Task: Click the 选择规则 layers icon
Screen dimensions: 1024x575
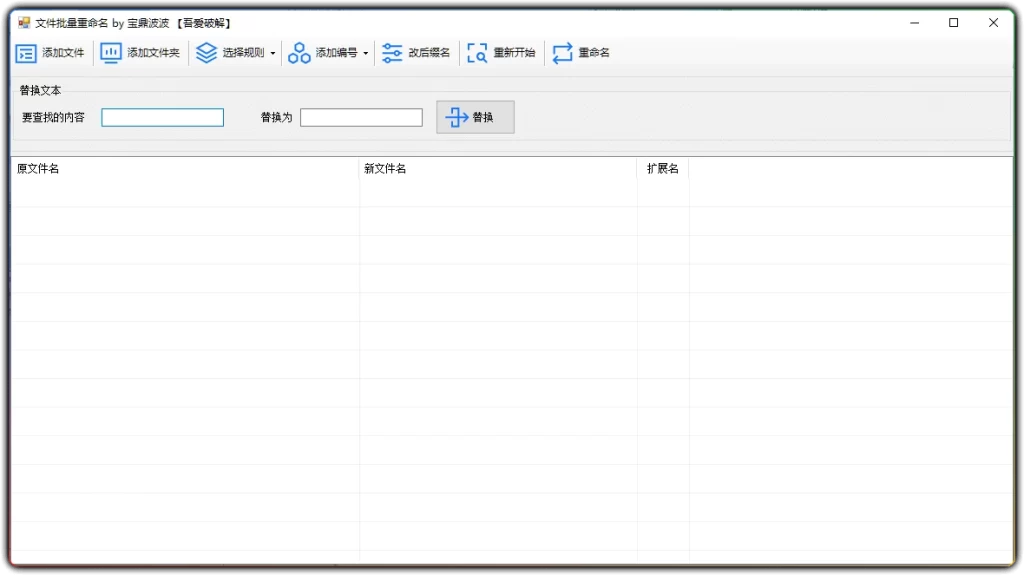Action: (206, 53)
